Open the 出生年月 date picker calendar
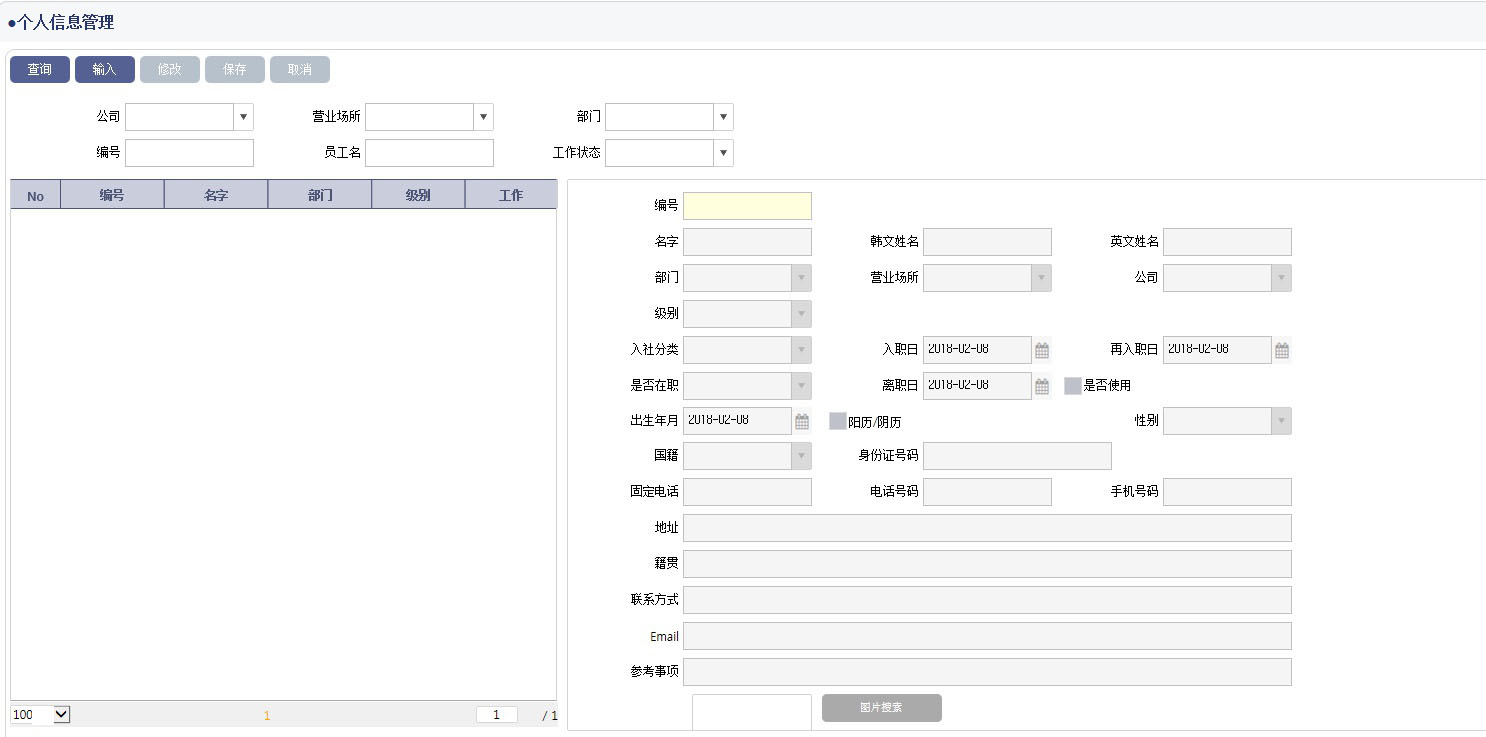The image size is (1486, 737). (801, 420)
